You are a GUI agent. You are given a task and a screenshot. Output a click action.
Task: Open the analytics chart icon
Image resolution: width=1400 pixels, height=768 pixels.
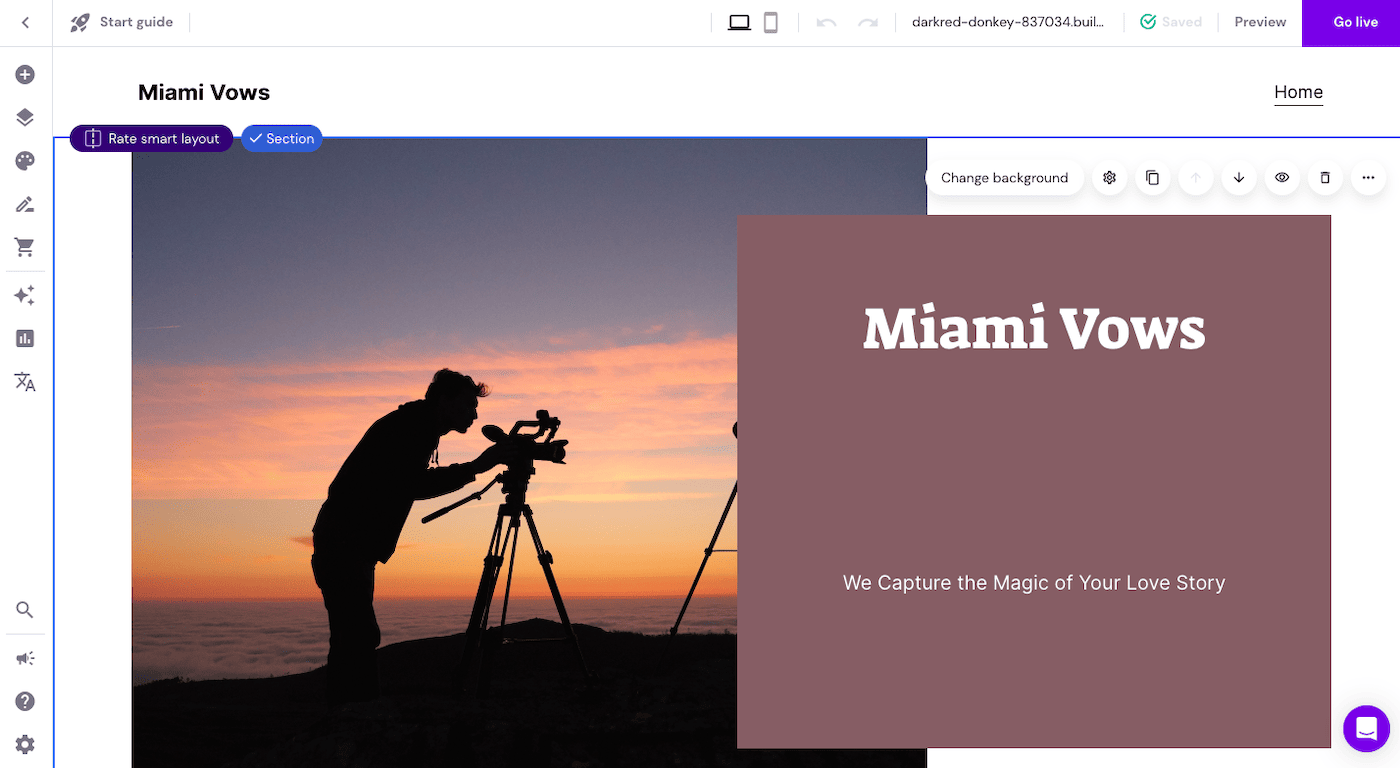[25, 339]
